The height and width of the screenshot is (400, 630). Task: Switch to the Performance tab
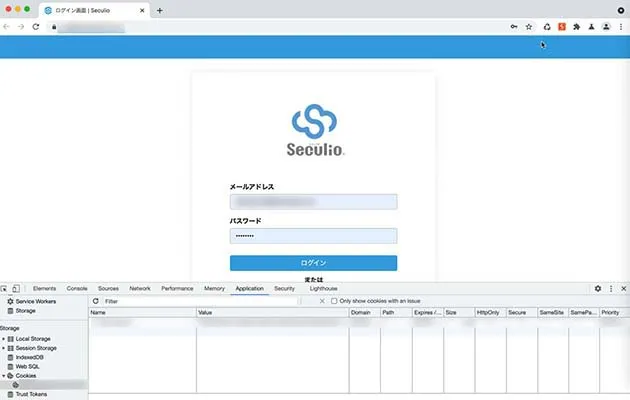(x=177, y=288)
